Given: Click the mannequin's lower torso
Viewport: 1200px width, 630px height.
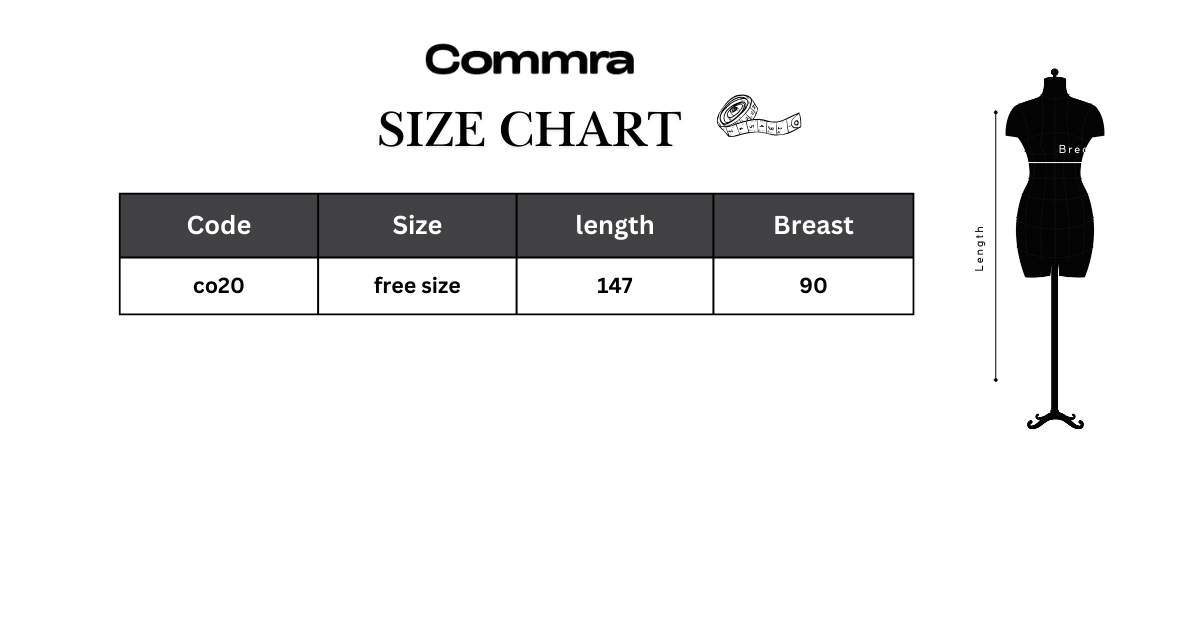Looking at the screenshot, I should point(1055,235).
